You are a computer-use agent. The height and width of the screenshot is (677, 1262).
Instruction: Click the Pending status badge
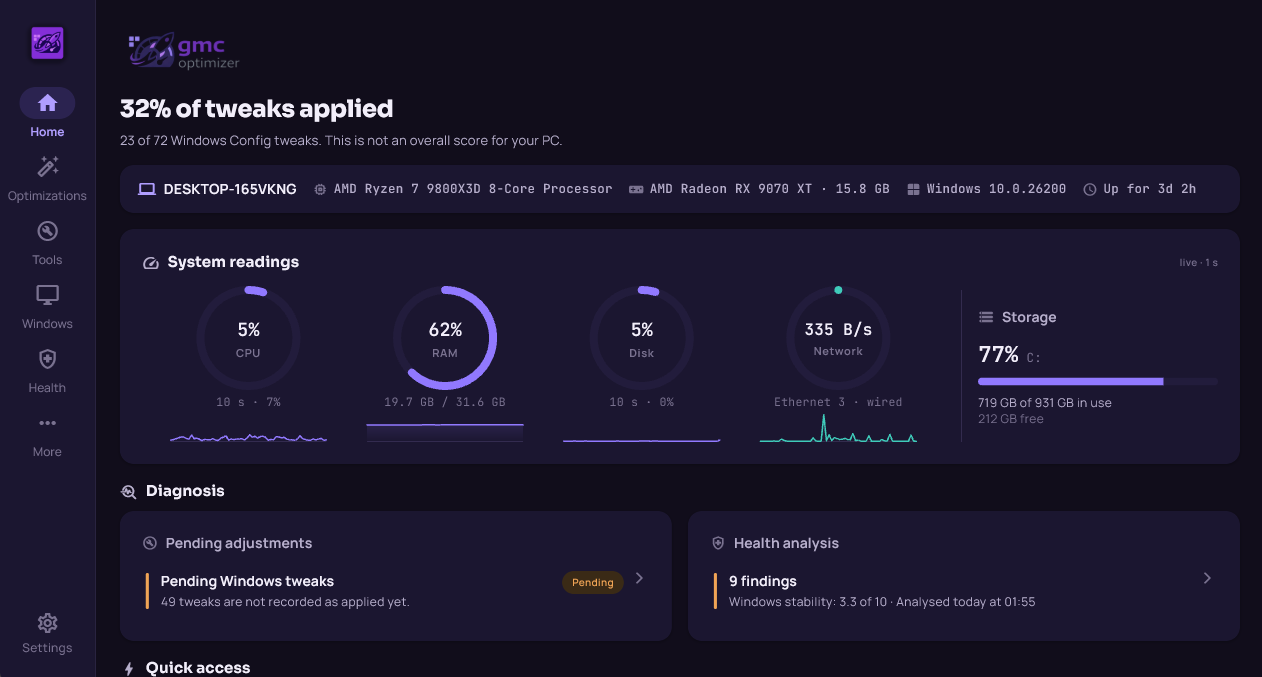[x=593, y=582]
